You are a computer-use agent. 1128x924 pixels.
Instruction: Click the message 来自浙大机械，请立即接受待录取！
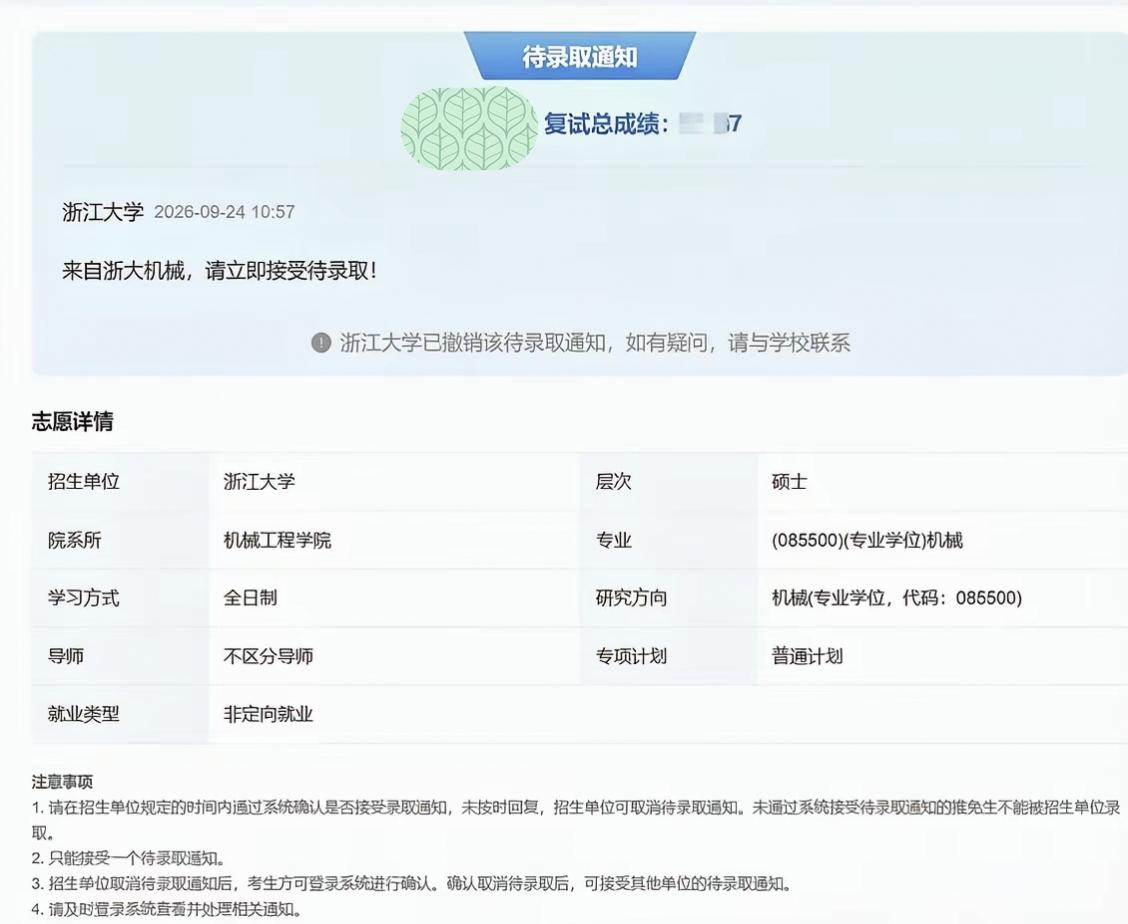point(219,271)
